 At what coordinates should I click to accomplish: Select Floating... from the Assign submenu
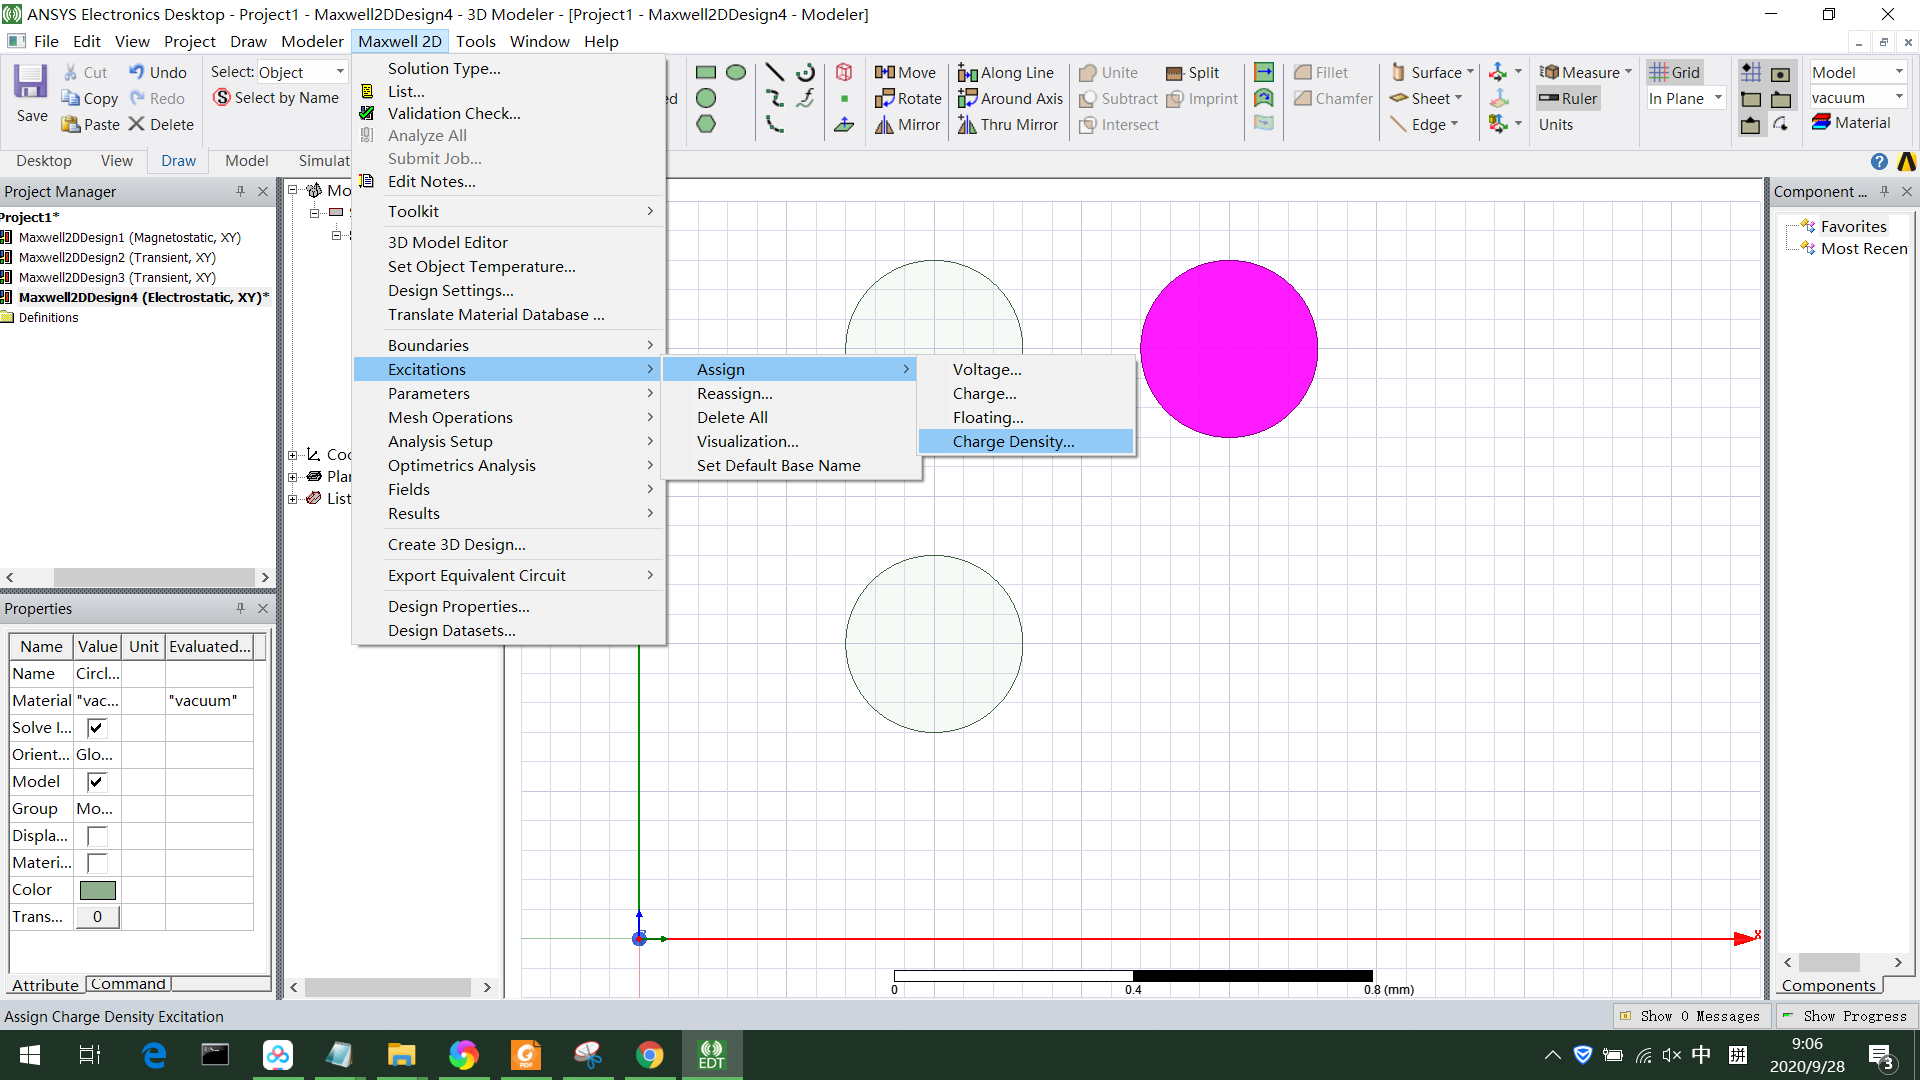[1026, 417]
